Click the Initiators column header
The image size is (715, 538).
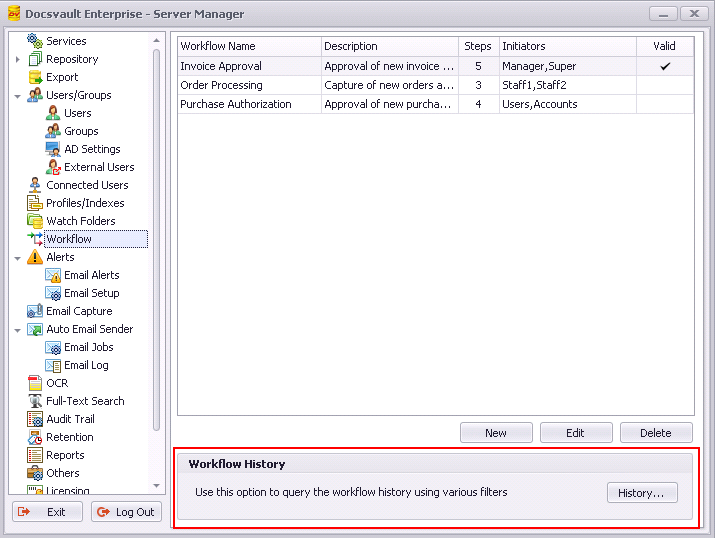pos(567,46)
